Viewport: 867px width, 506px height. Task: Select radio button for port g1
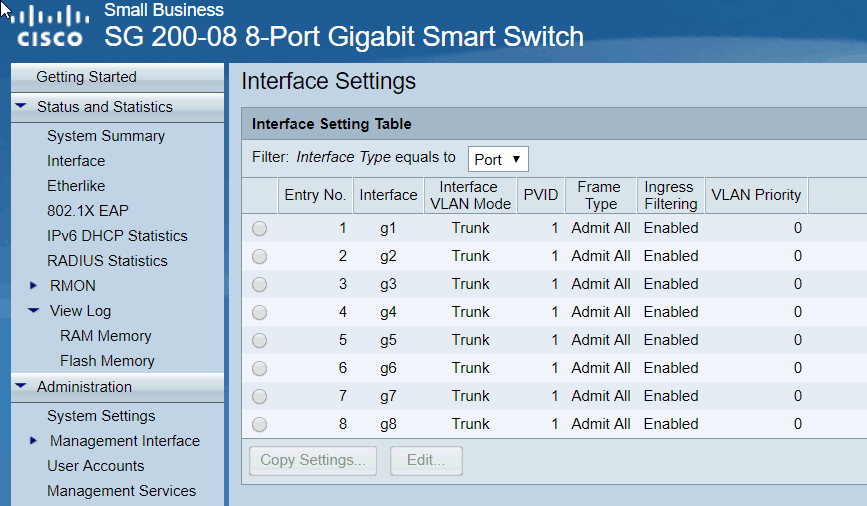260,228
